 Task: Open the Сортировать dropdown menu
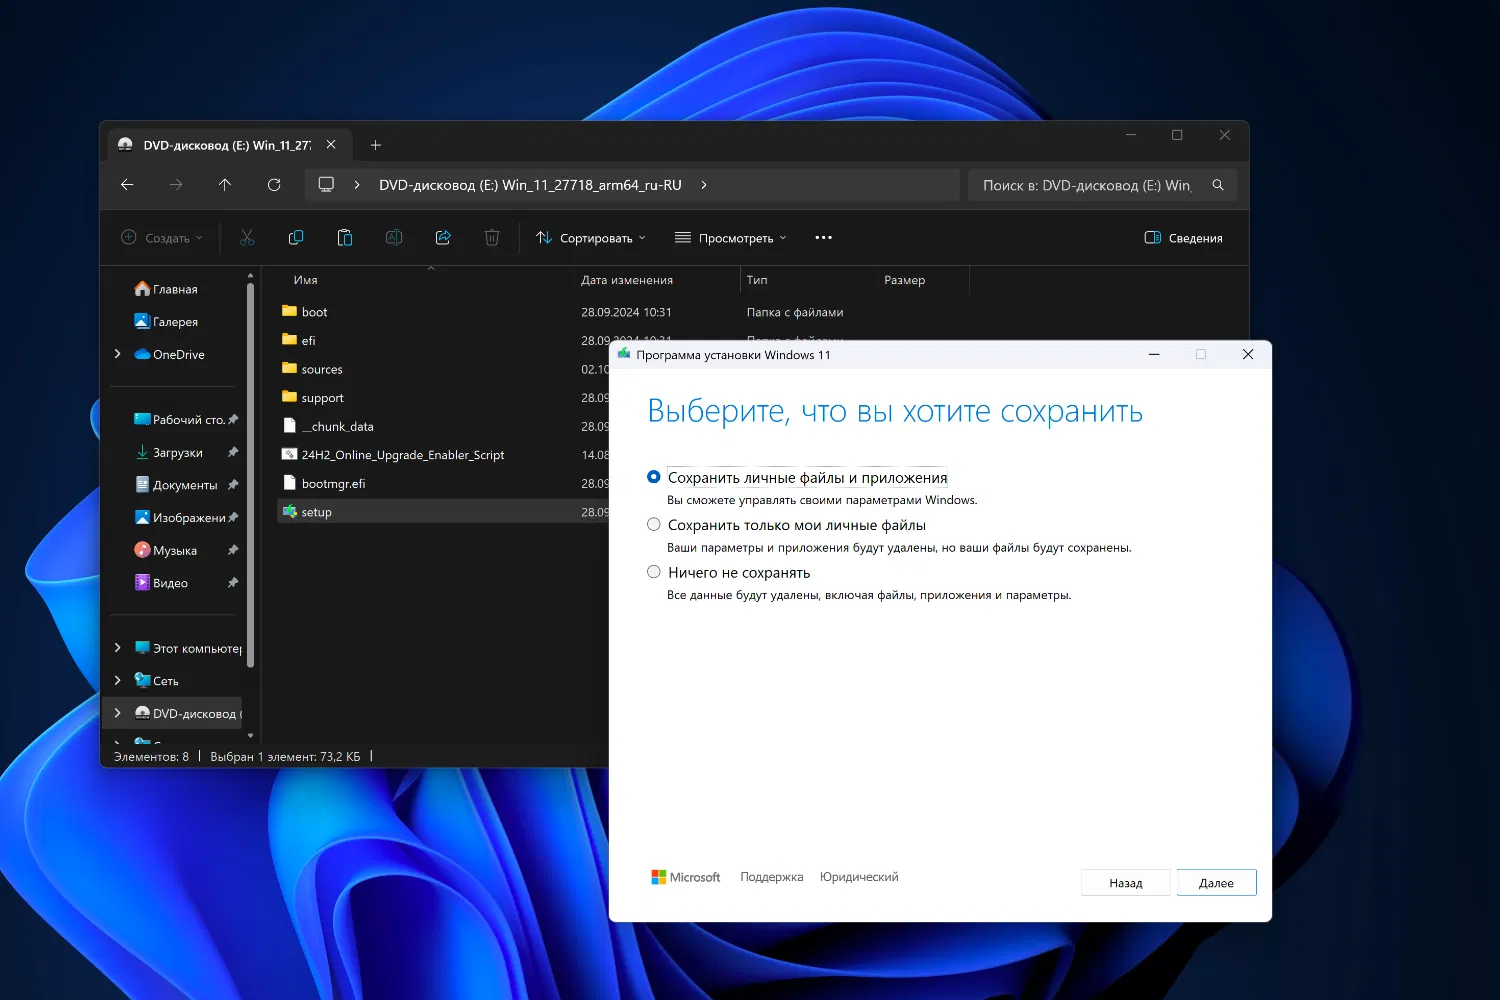click(591, 238)
